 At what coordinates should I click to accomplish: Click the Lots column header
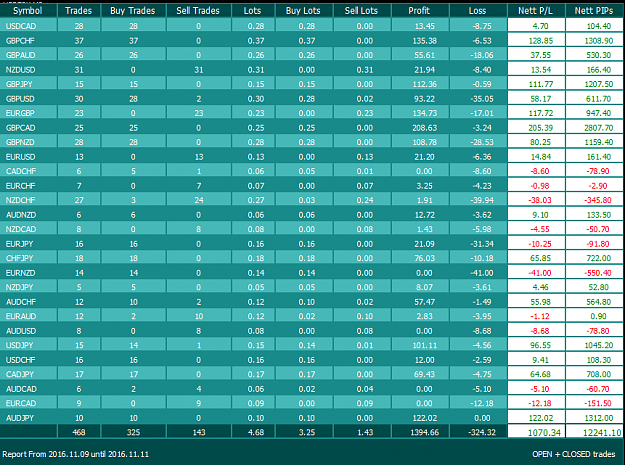click(x=252, y=11)
